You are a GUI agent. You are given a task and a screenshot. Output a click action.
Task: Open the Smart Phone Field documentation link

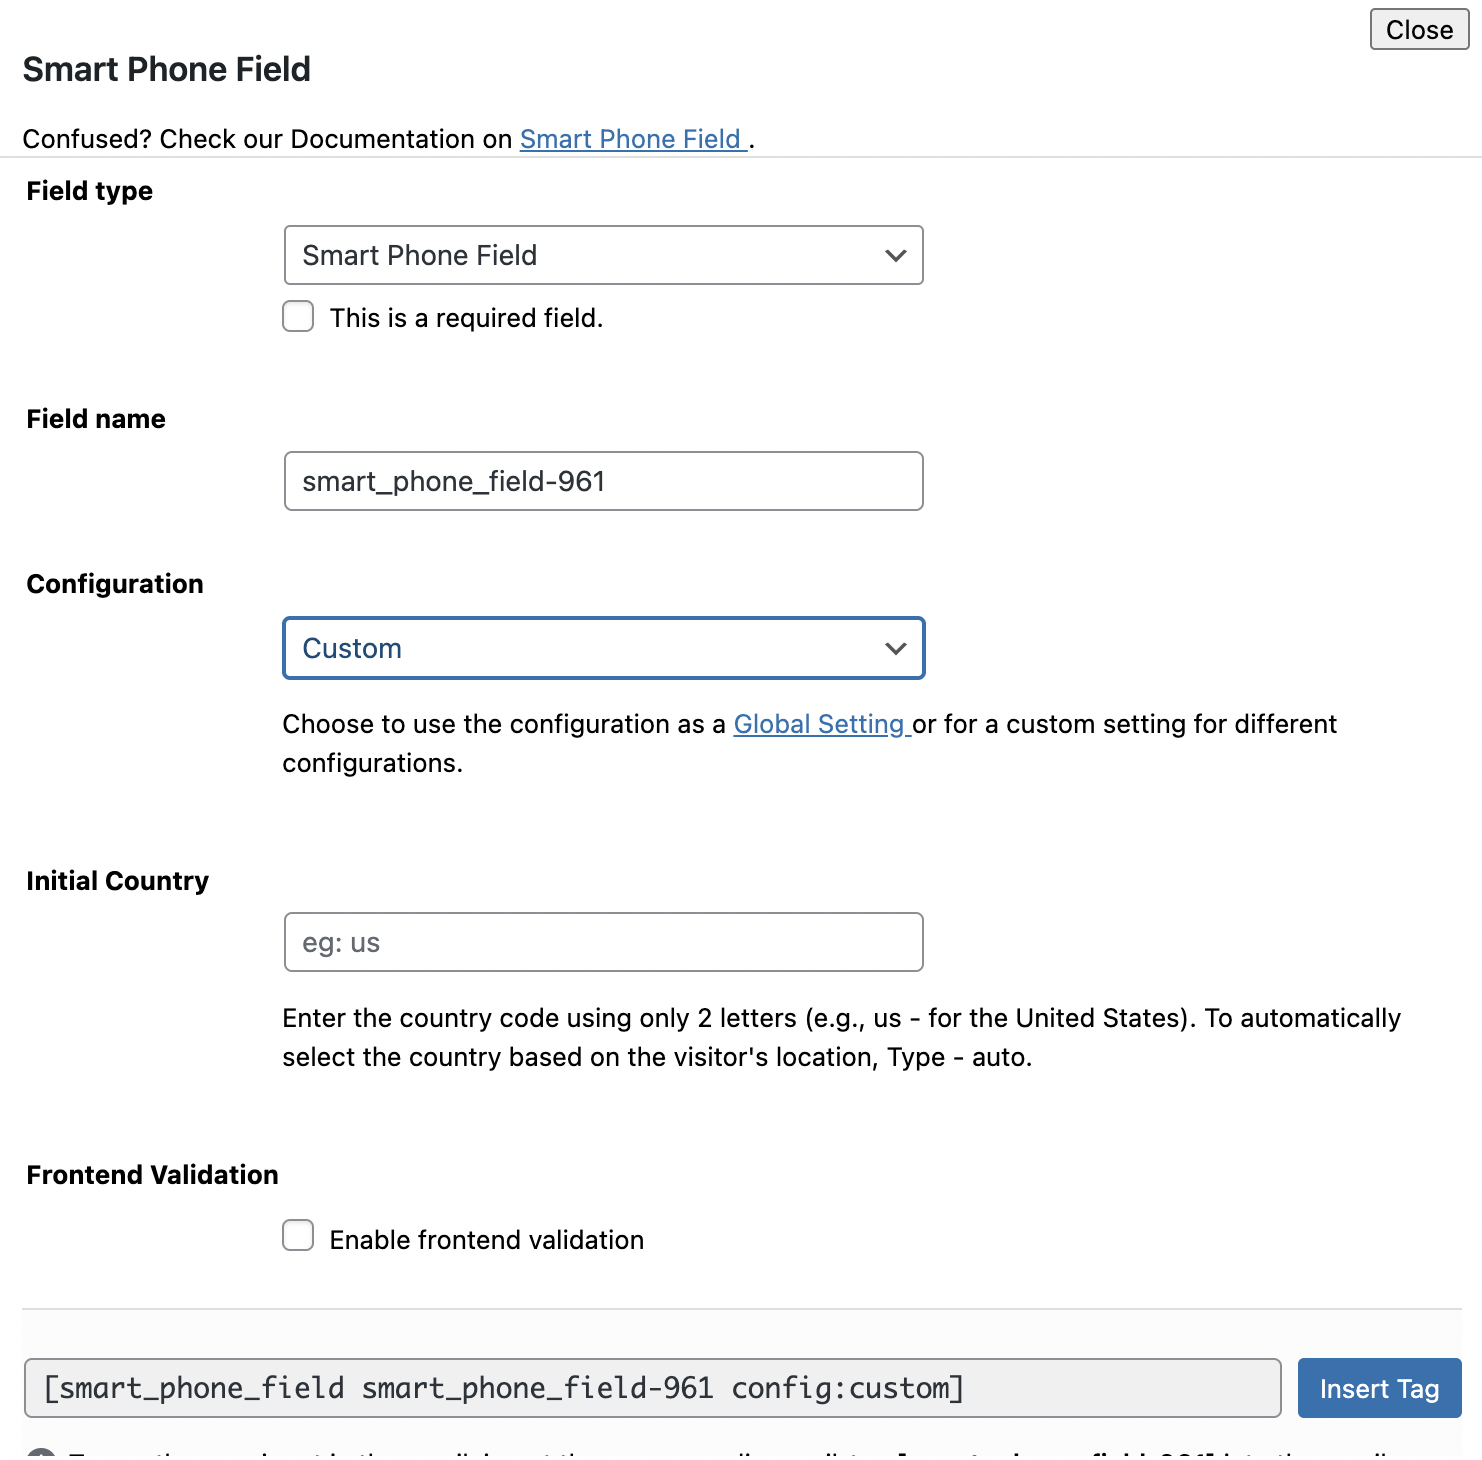[632, 139]
